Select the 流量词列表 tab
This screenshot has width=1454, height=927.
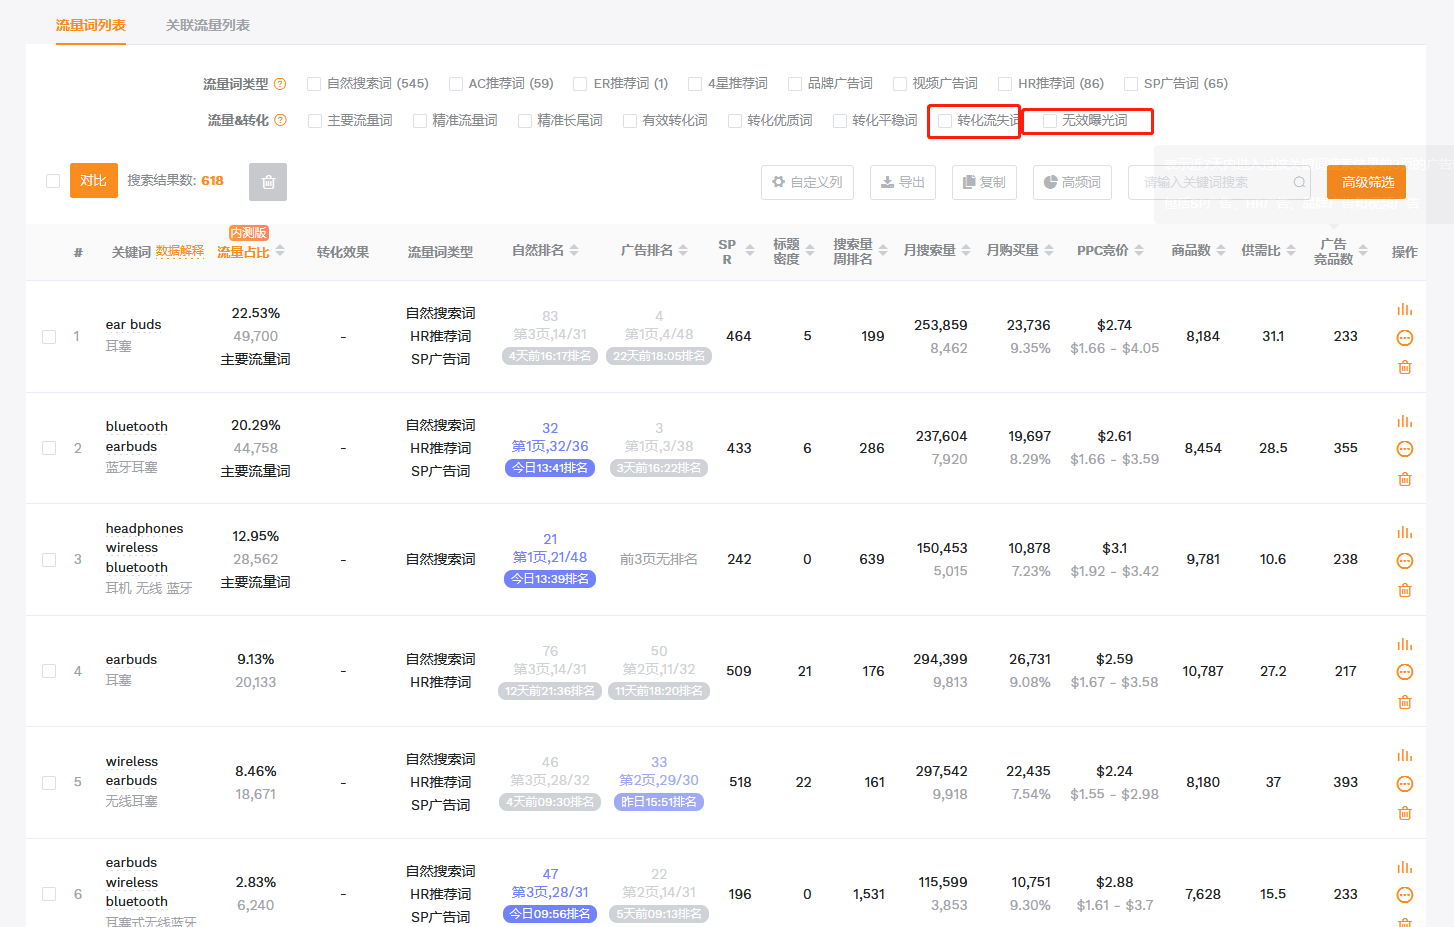[91, 25]
